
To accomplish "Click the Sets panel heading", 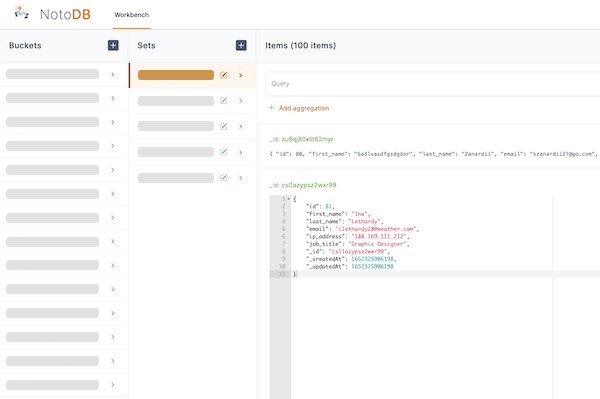I will click(147, 46).
